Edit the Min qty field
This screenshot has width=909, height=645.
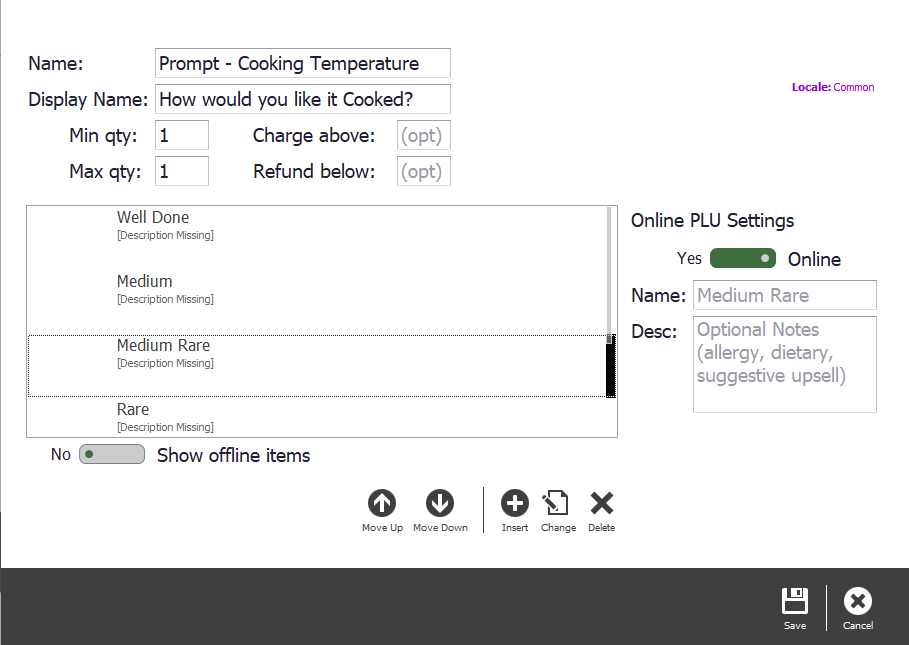pos(182,135)
